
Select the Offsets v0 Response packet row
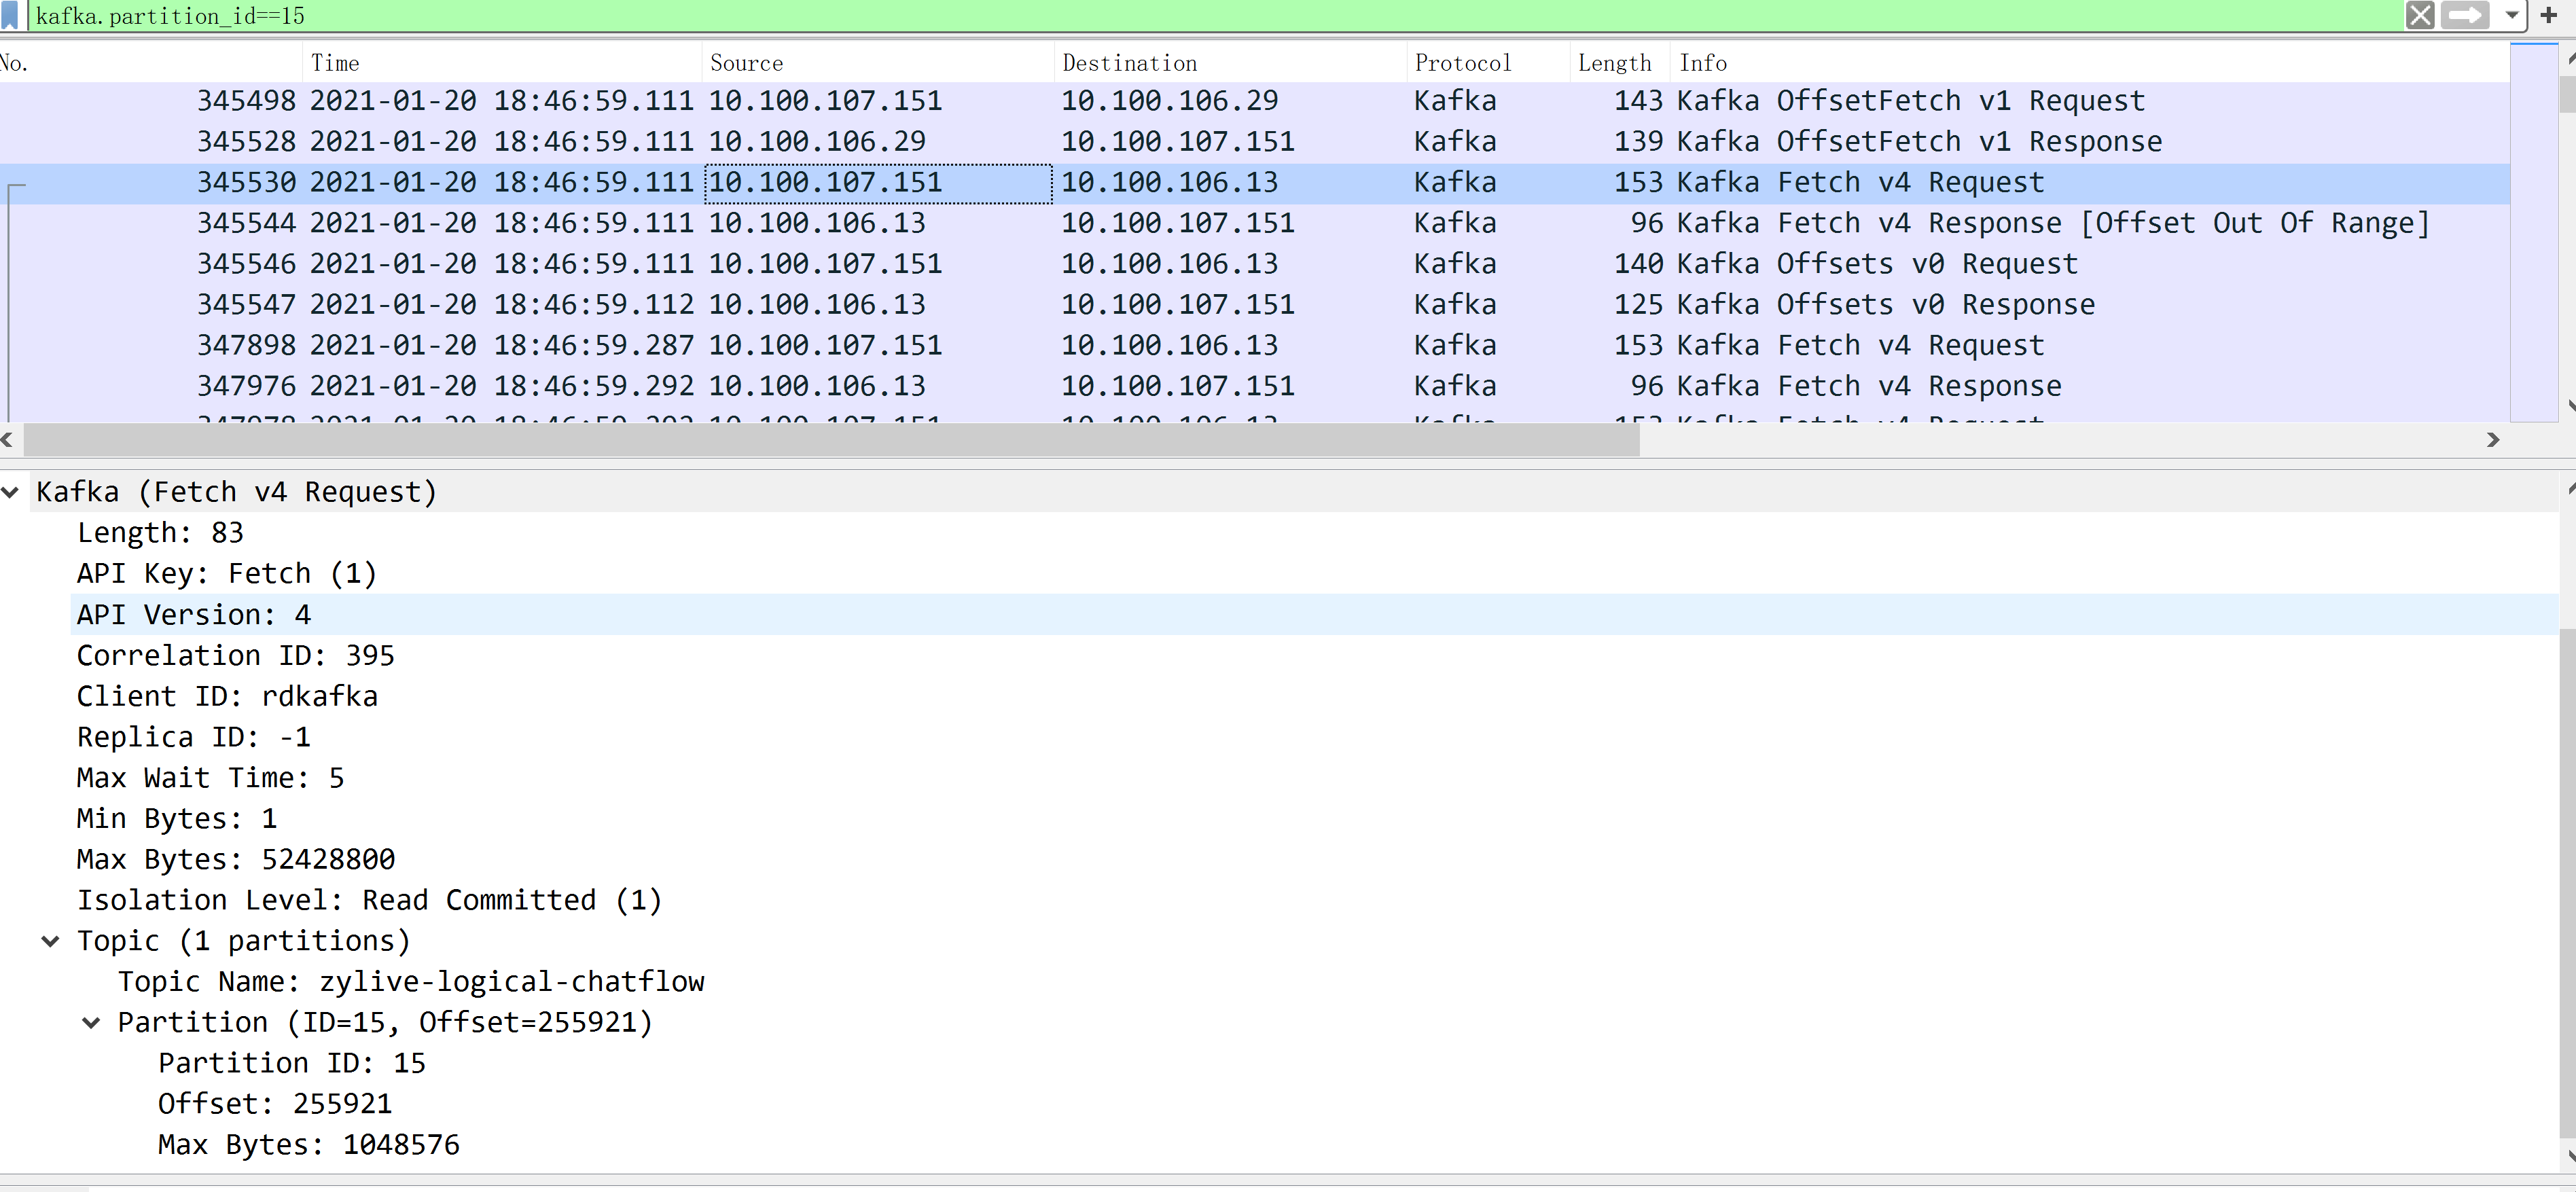coord(1200,305)
